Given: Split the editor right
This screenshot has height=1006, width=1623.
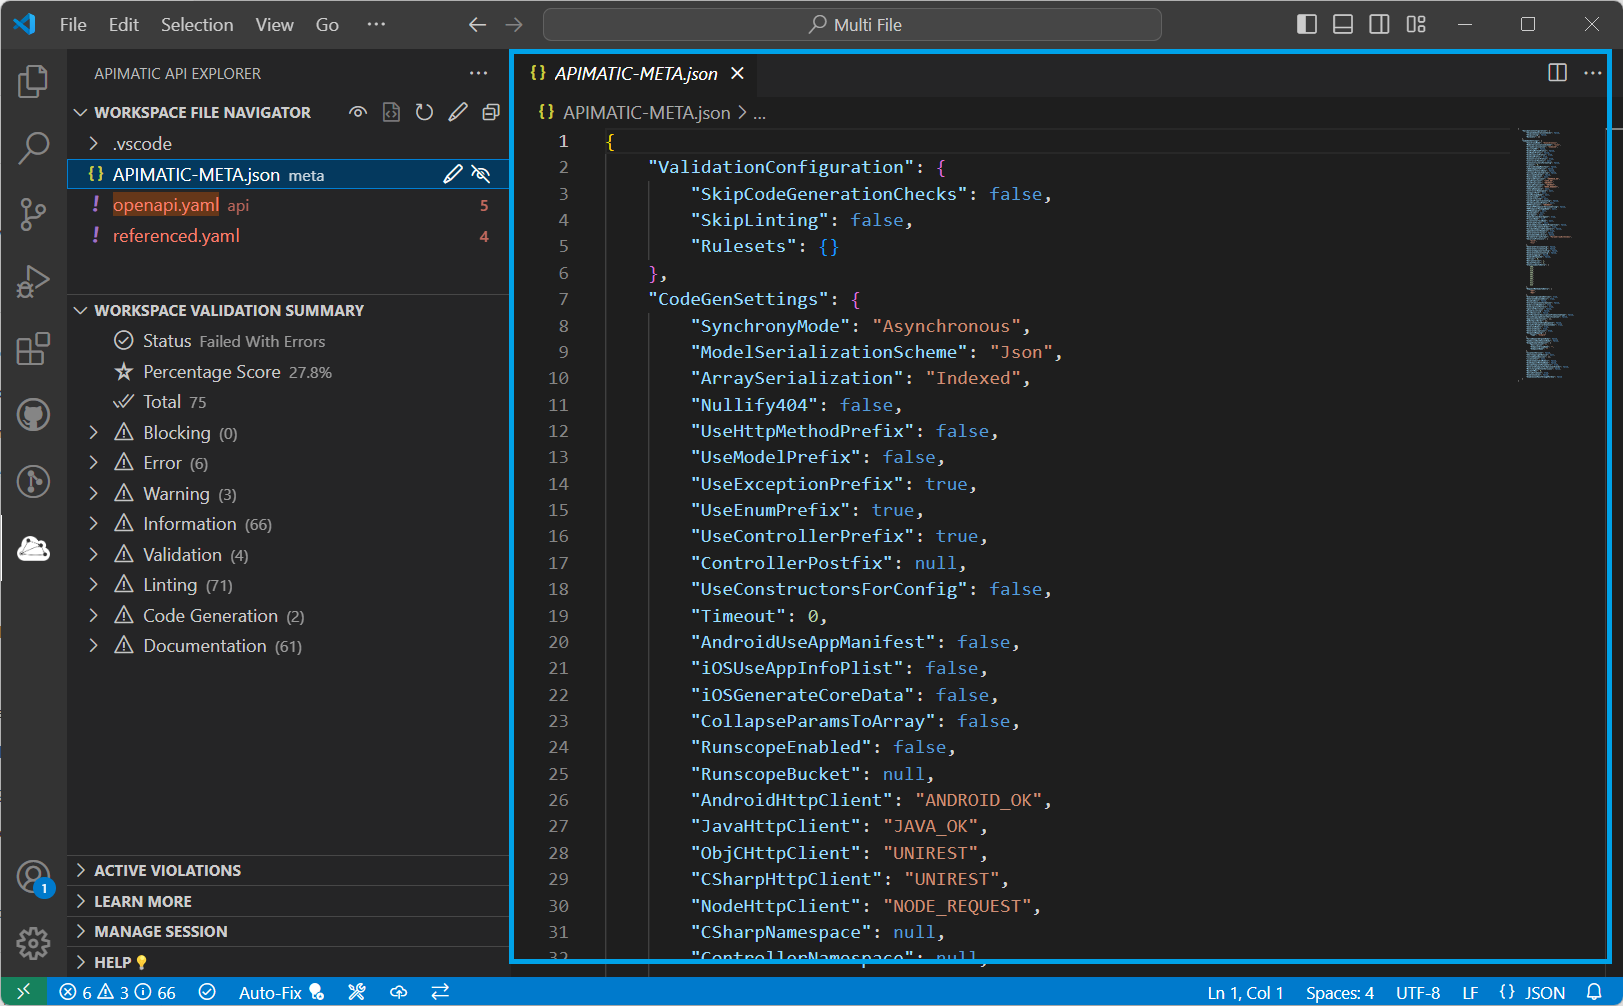Looking at the screenshot, I should [x=1557, y=72].
